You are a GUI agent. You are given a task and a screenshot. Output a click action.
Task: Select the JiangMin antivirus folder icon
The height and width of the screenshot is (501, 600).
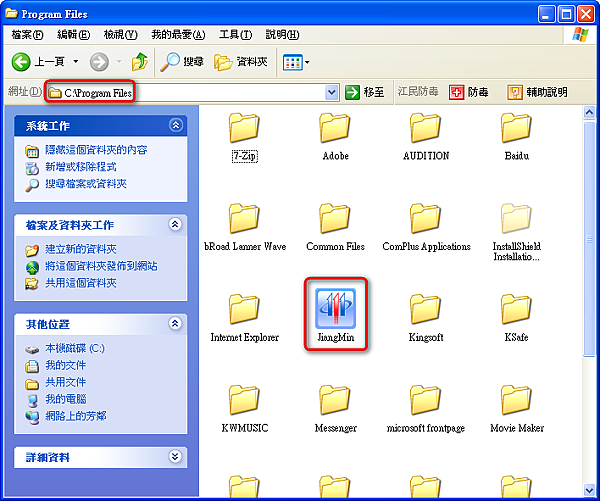click(336, 308)
